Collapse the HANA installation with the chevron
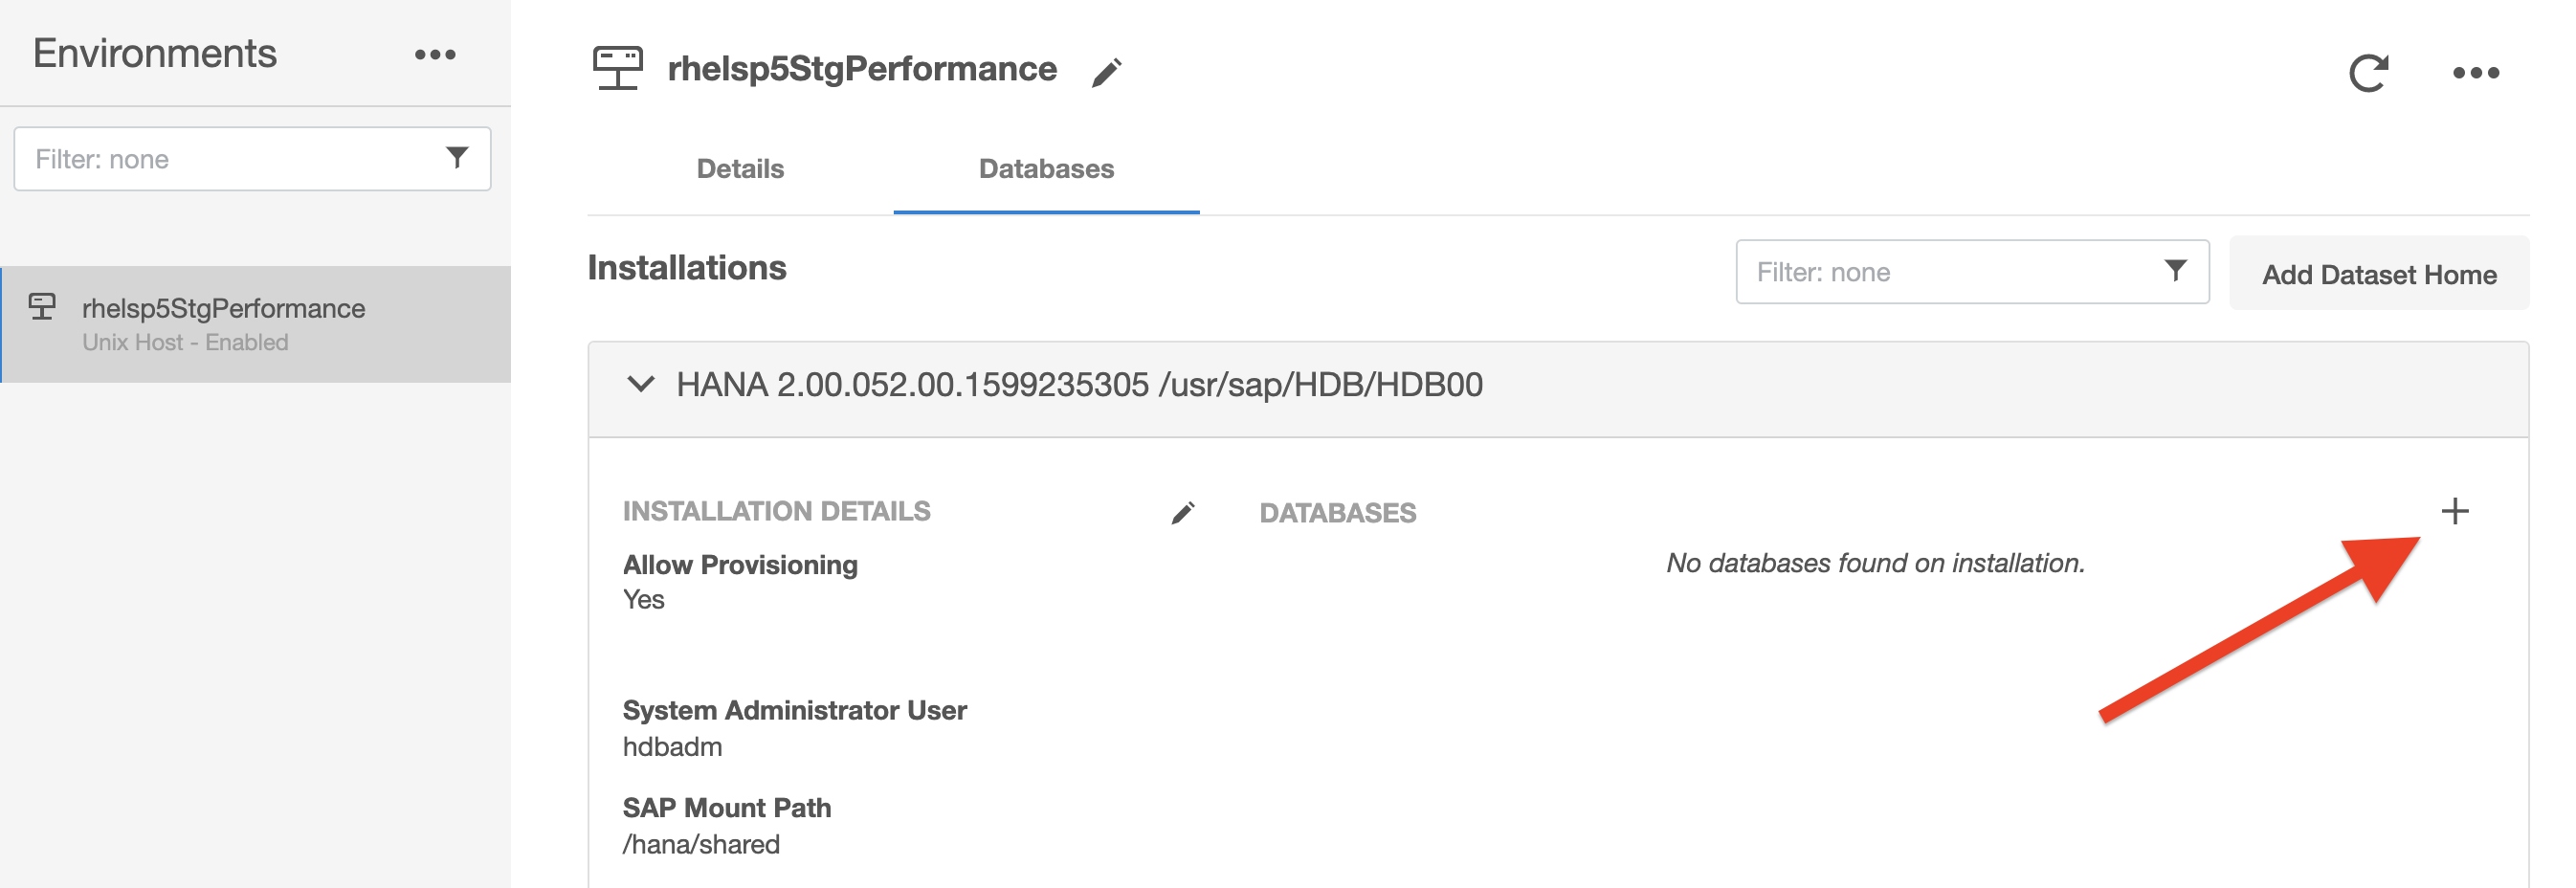2576x888 pixels. coord(640,384)
